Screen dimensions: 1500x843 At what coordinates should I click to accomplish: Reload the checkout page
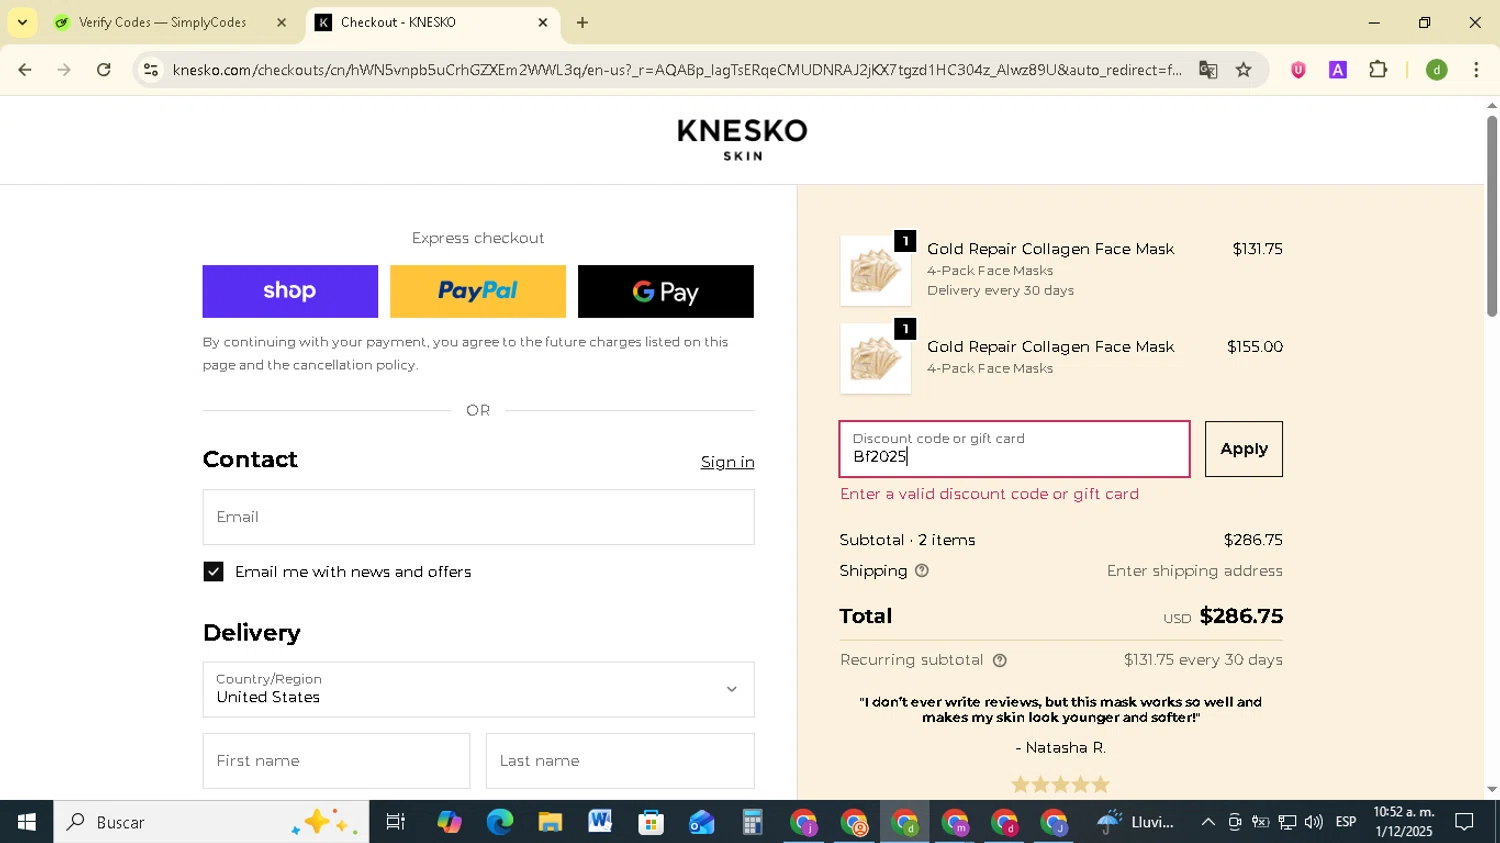pos(104,70)
